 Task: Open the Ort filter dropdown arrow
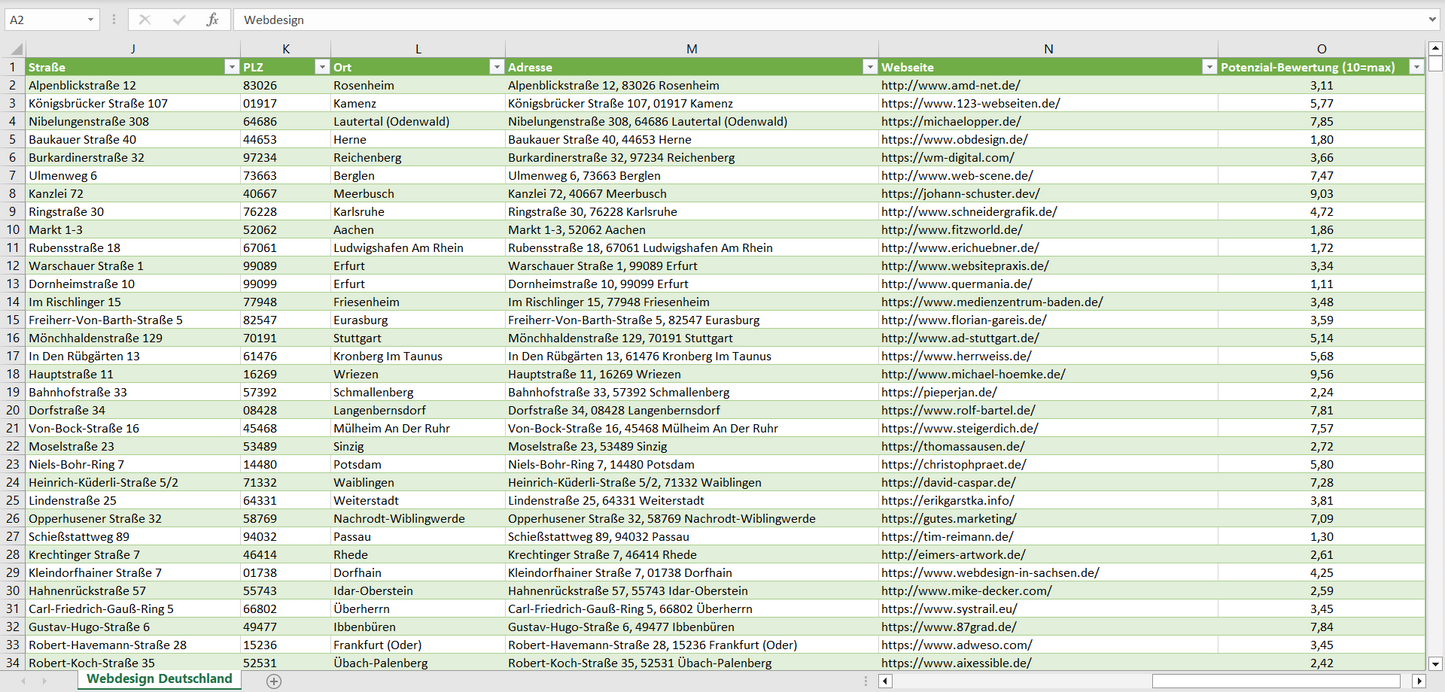(496, 67)
